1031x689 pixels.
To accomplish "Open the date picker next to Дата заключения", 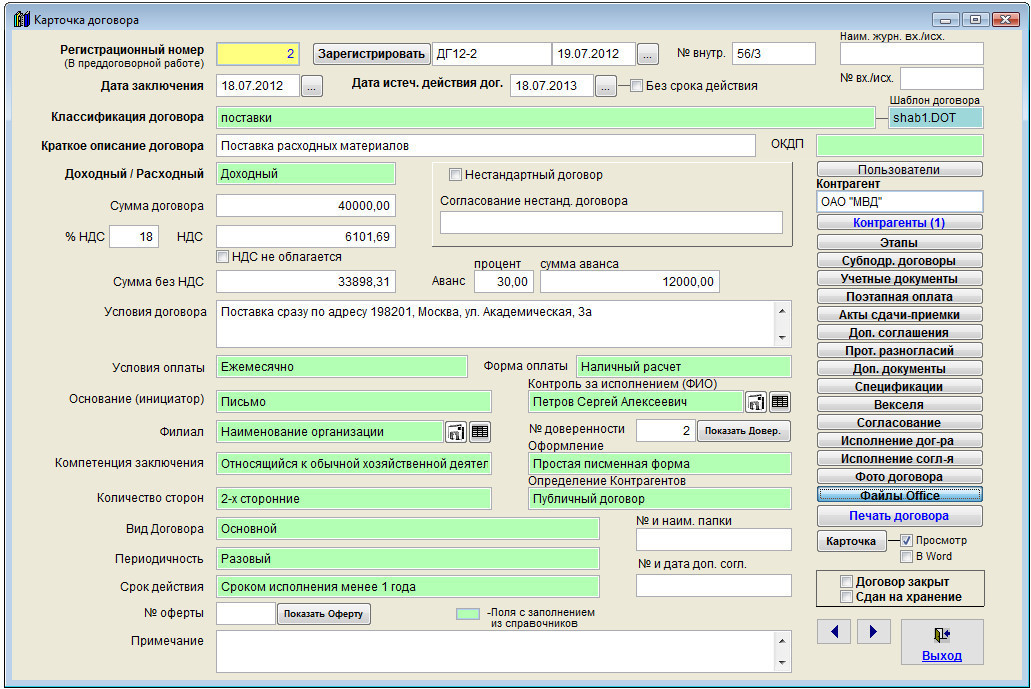I will [312, 87].
